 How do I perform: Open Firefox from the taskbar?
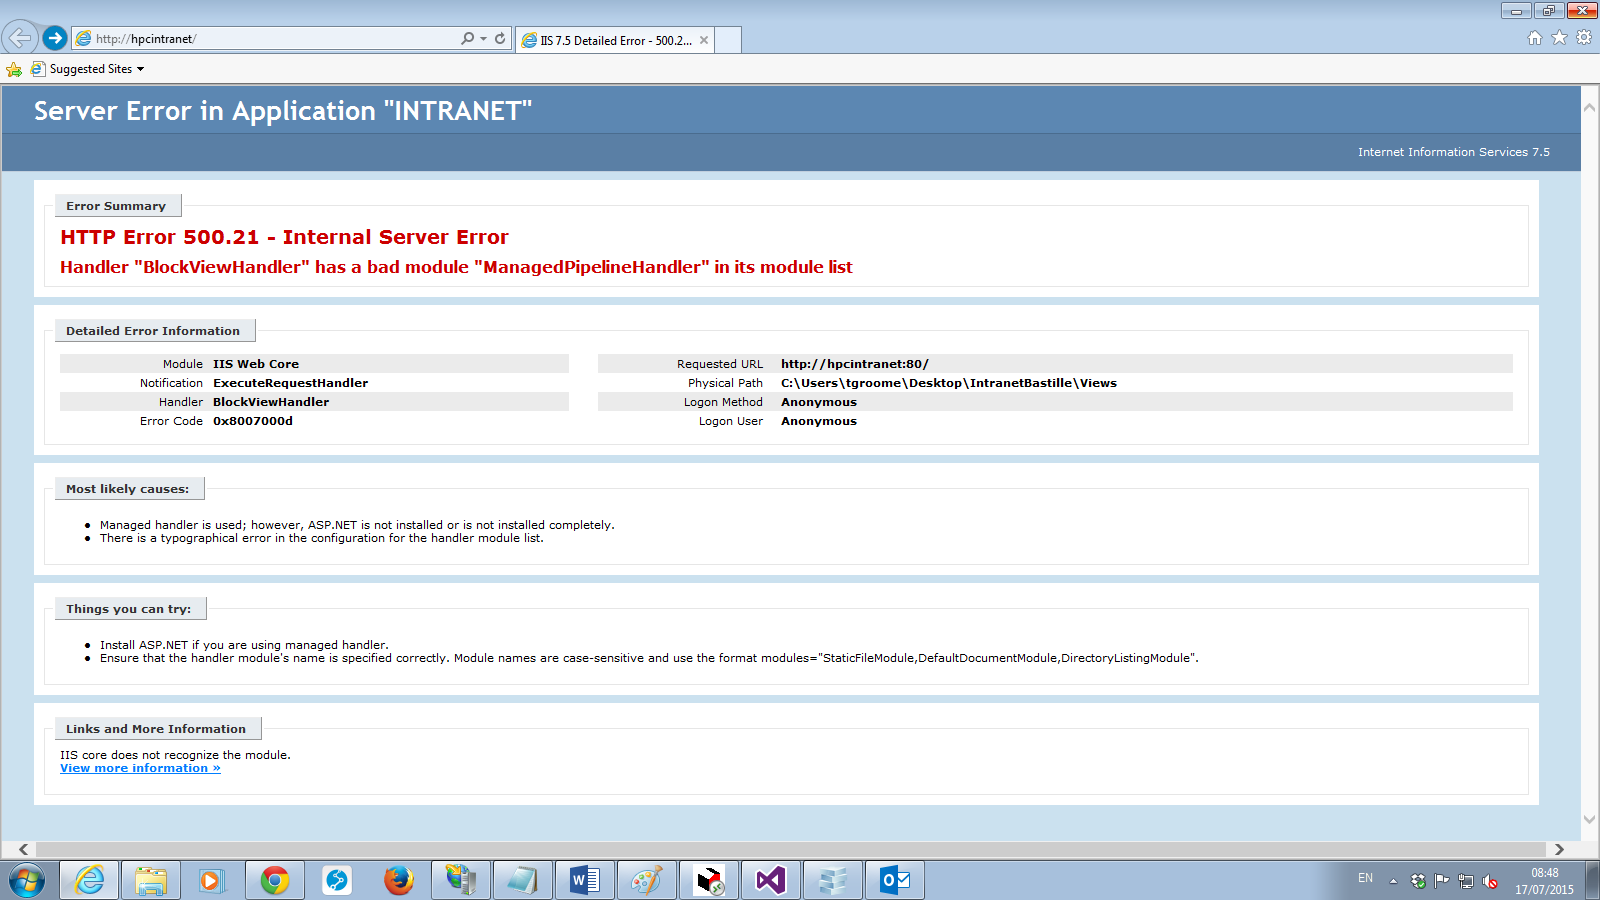[399, 880]
